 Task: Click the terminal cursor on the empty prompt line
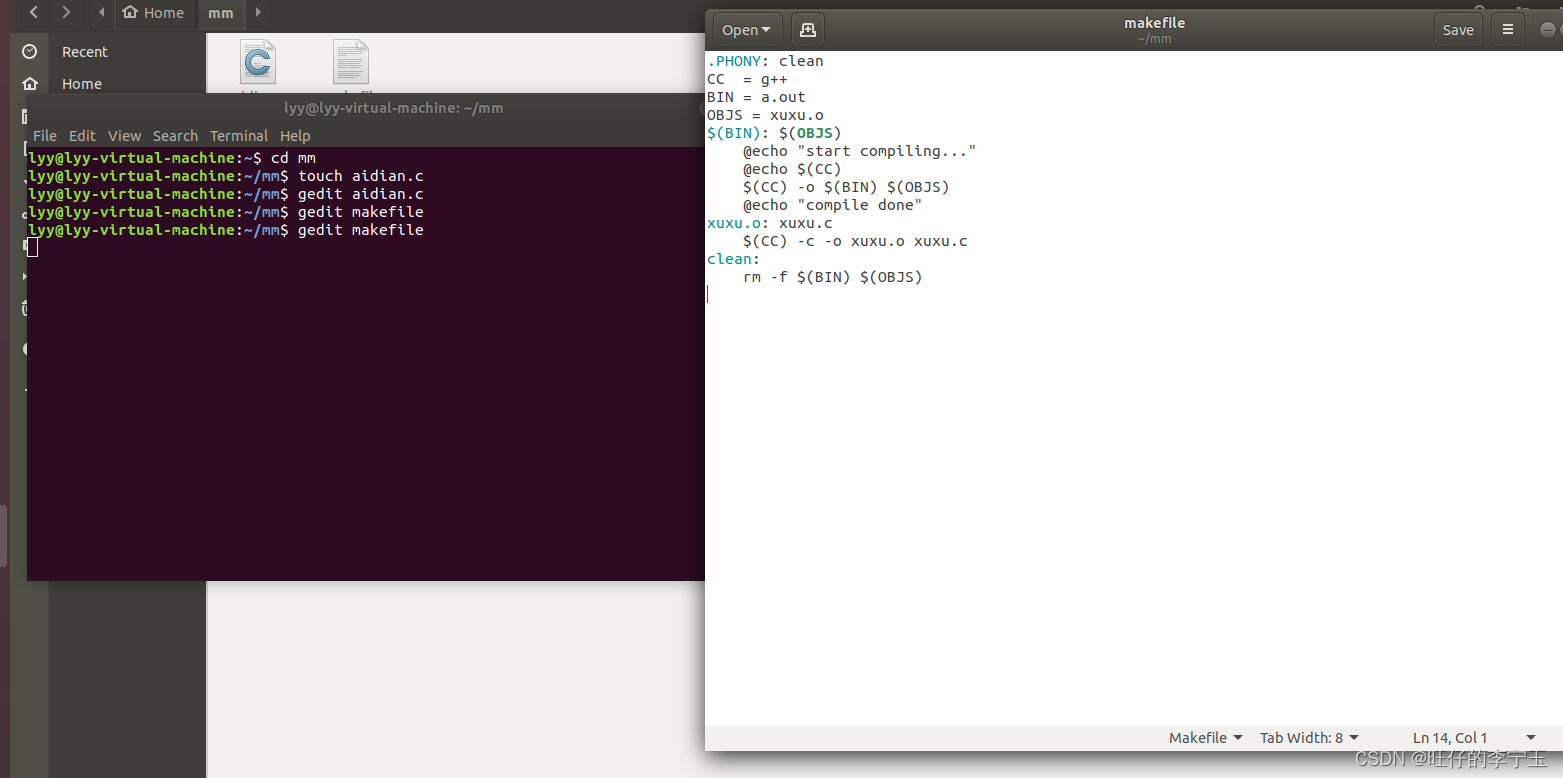[33, 247]
